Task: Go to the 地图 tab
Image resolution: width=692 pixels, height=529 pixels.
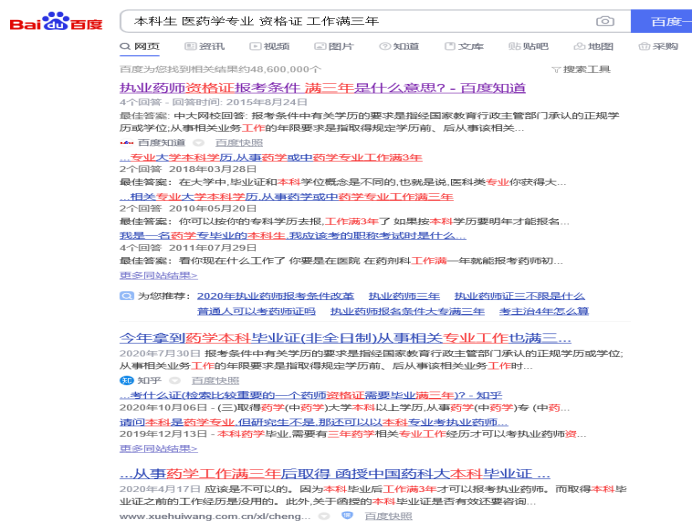Action: point(594,46)
